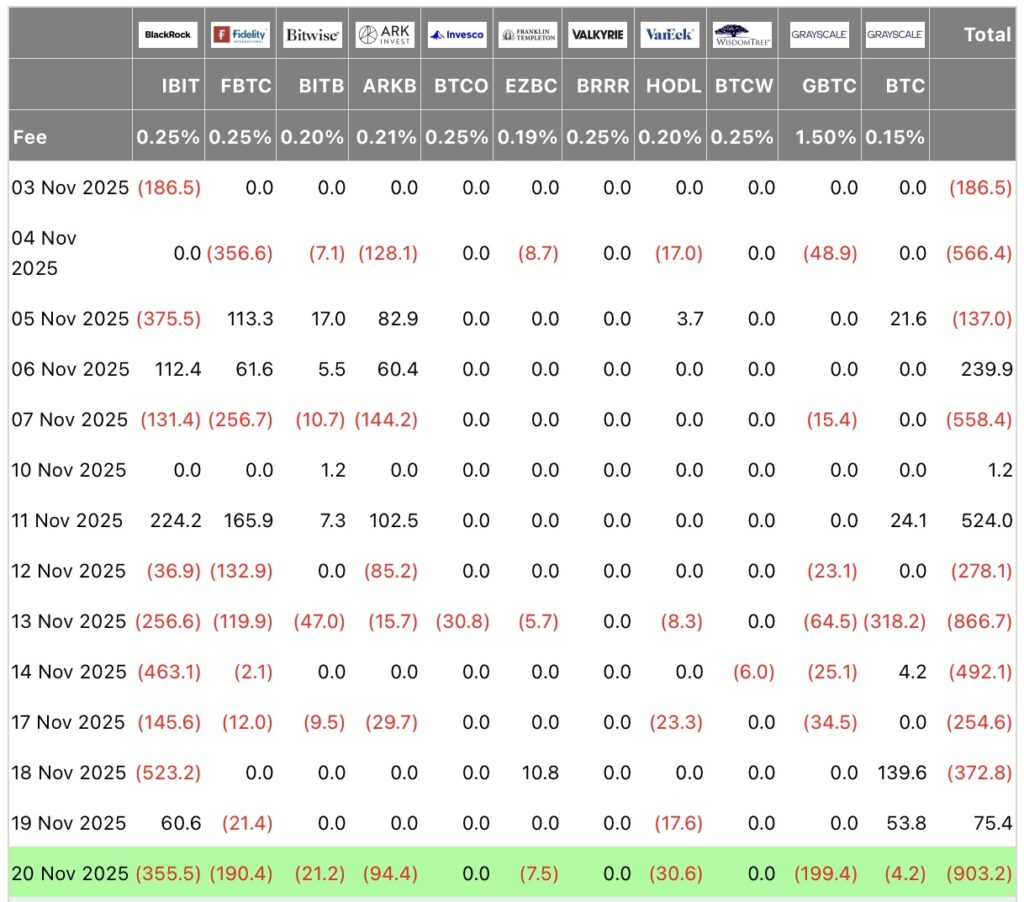The height and width of the screenshot is (902, 1024).
Task: Select the Bitwise logo
Action: [312, 34]
